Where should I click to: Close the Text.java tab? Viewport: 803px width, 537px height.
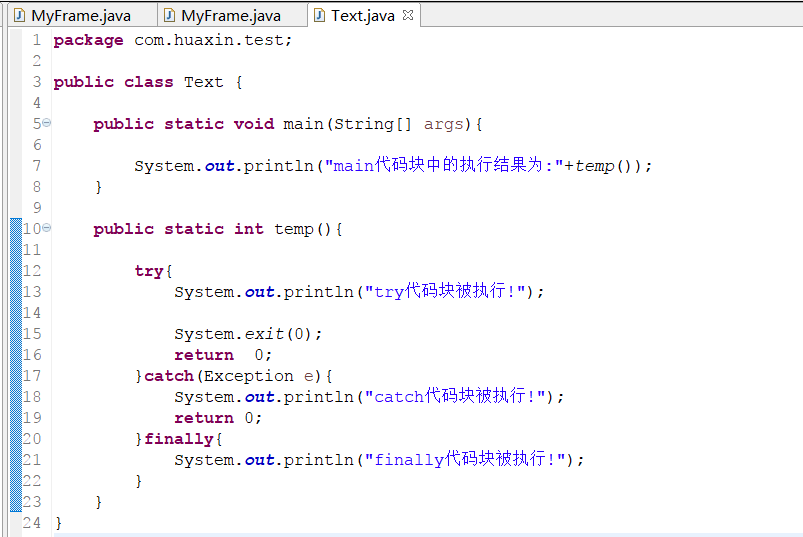408,15
